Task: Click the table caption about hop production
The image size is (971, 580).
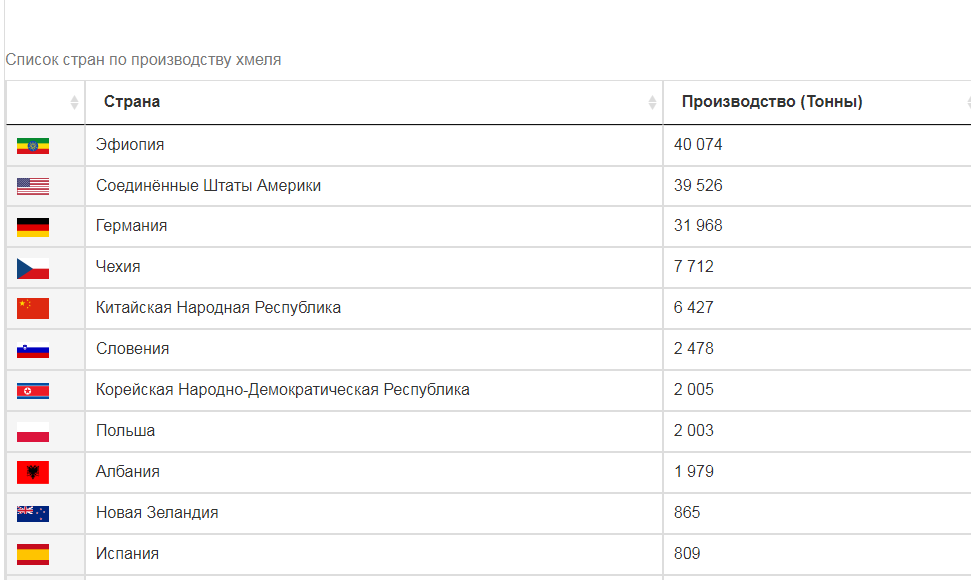Action: click(143, 60)
